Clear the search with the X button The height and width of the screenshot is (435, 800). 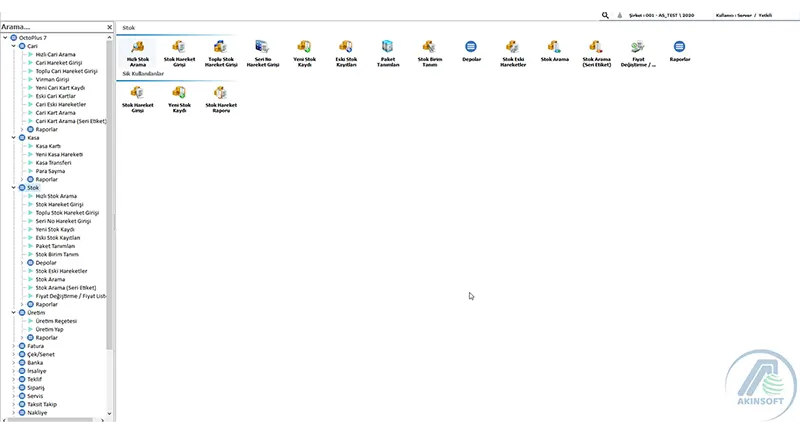[108, 26]
